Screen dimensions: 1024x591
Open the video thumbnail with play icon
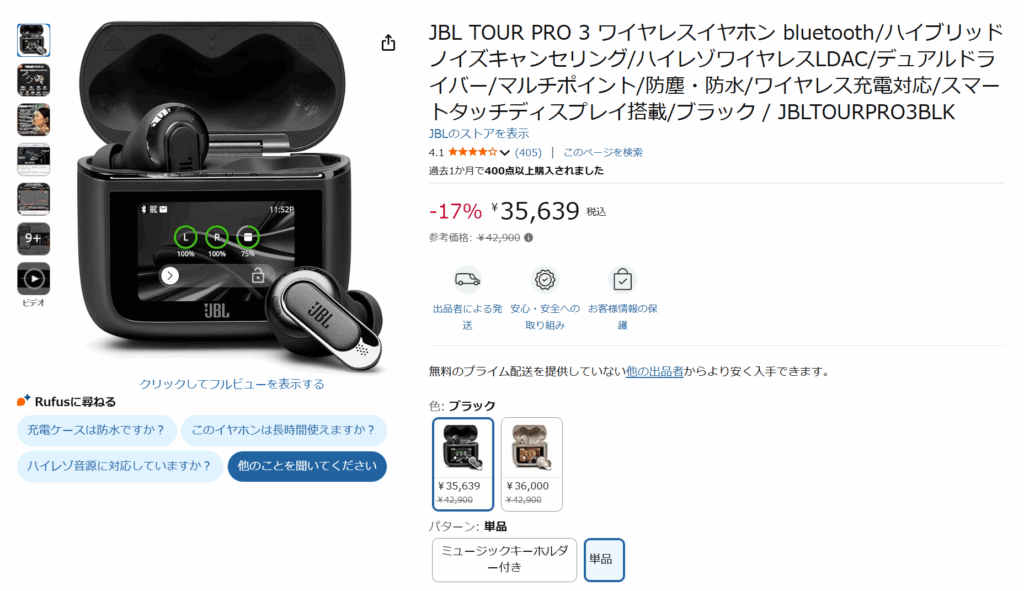pos(33,279)
